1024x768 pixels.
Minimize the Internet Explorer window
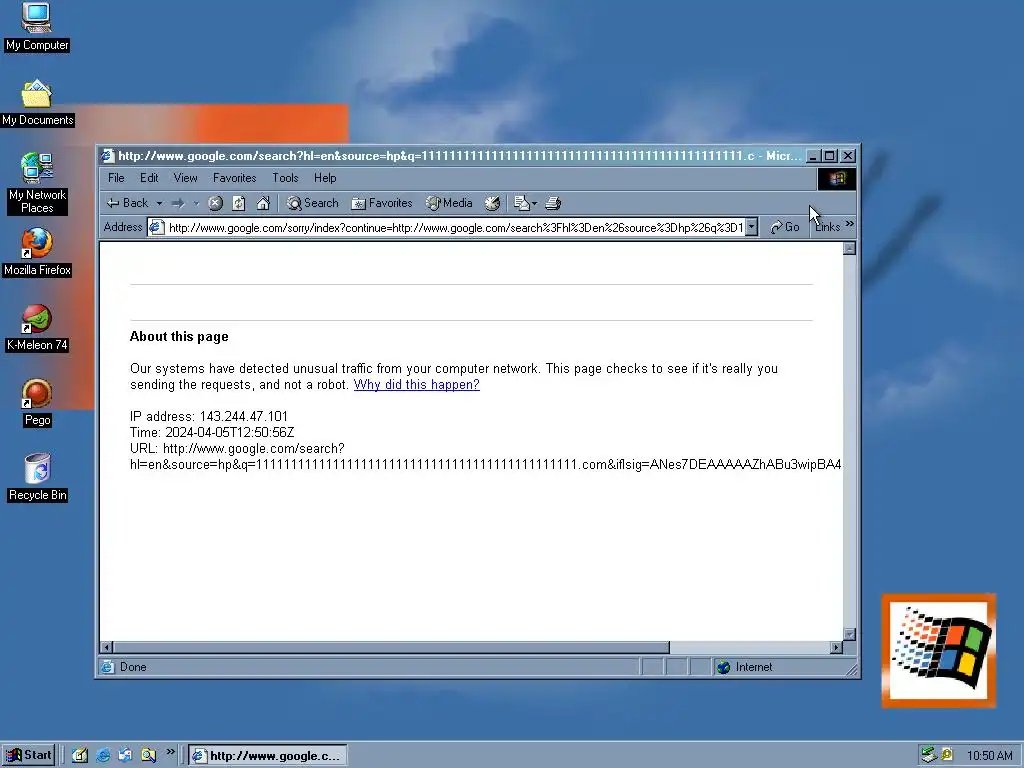pos(813,156)
